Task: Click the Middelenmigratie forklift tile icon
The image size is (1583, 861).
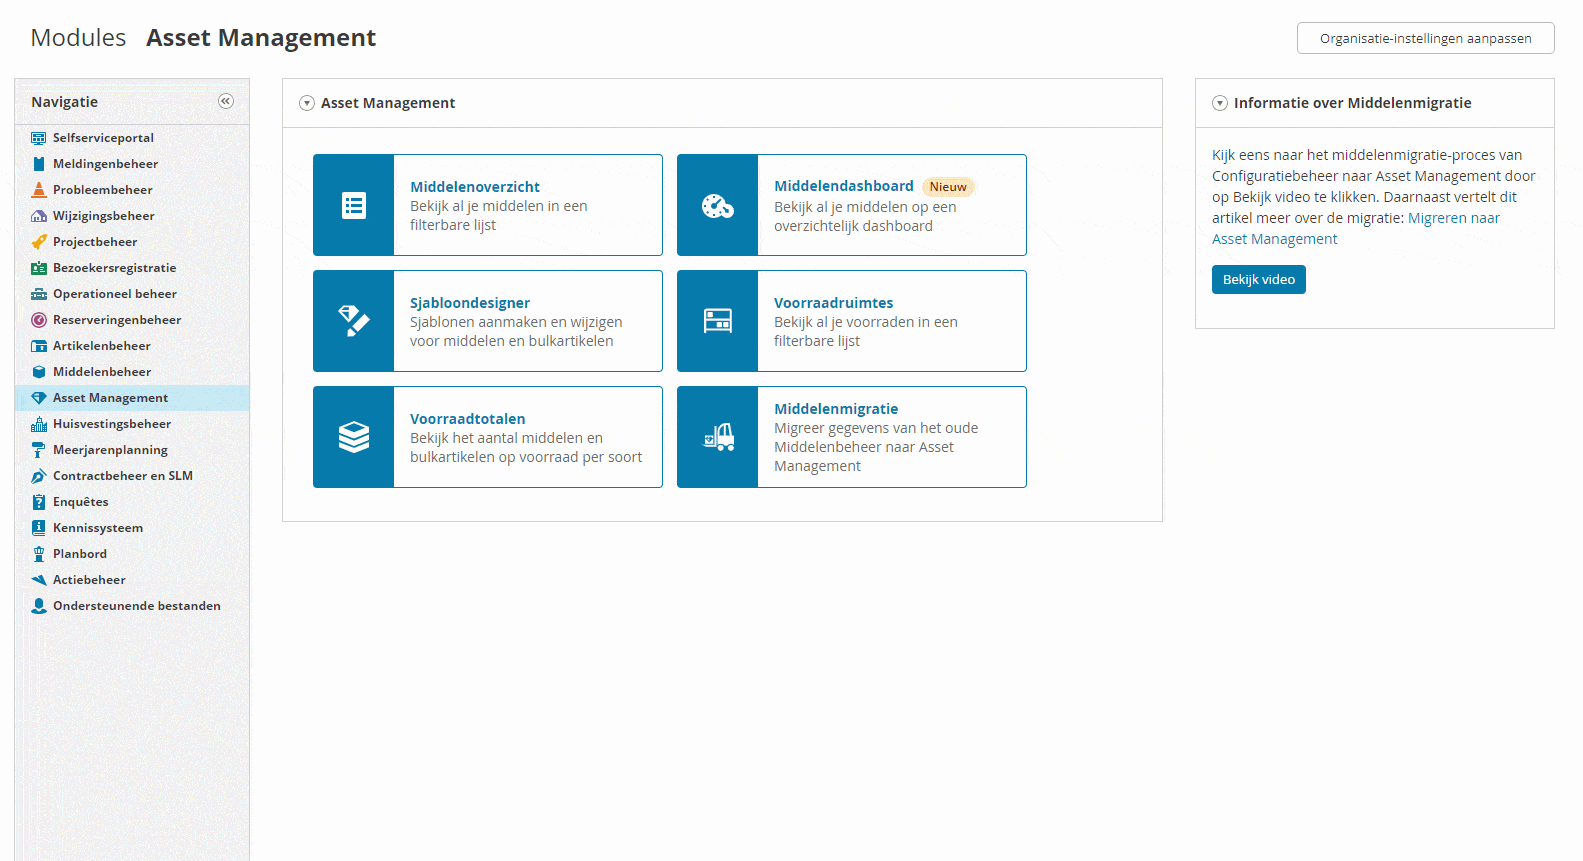Action: tap(718, 437)
